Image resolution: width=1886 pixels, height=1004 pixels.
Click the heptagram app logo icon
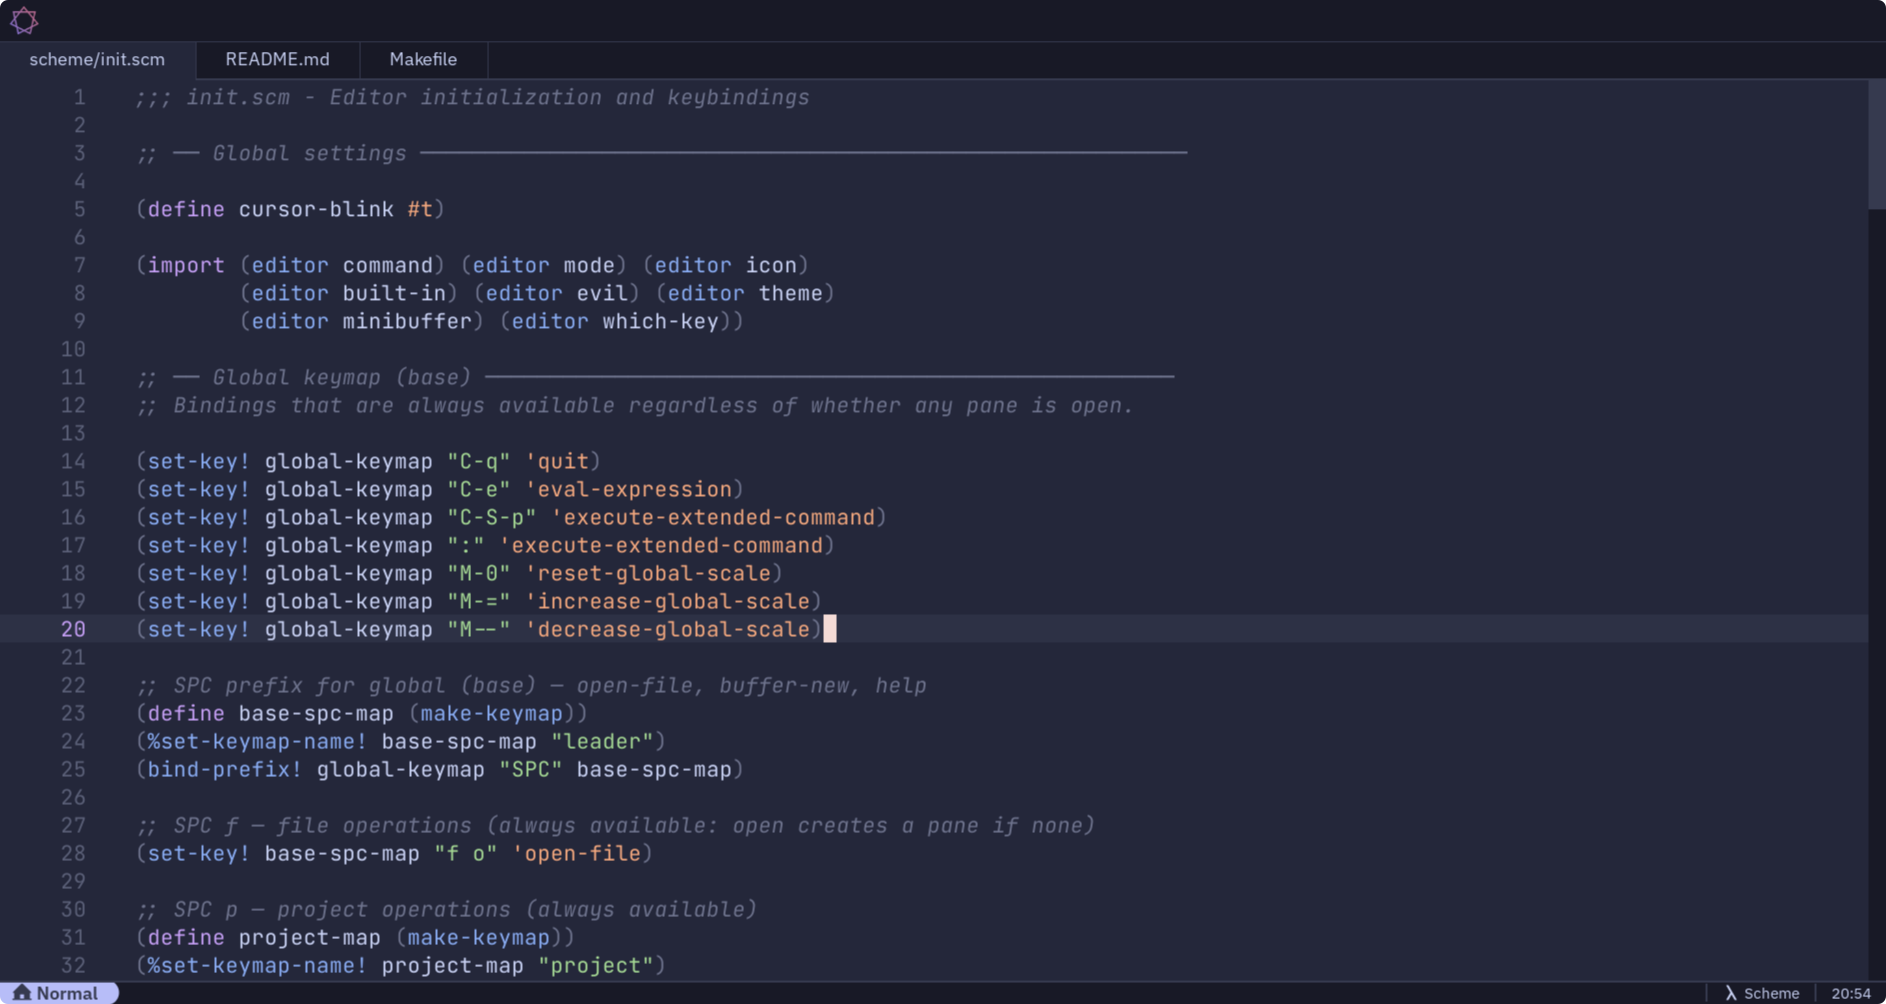24,19
